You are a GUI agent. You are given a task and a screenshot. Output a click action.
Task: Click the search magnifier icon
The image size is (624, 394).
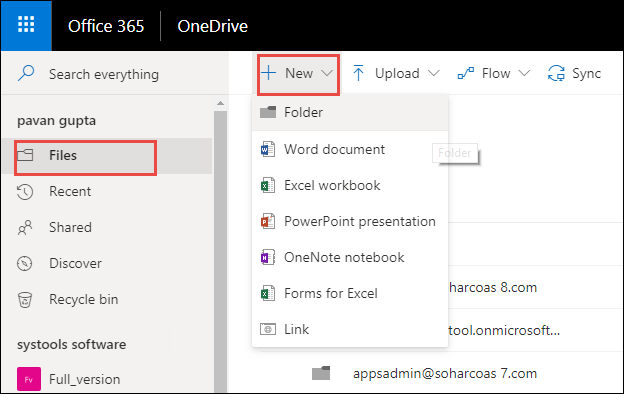[x=26, y=73]
